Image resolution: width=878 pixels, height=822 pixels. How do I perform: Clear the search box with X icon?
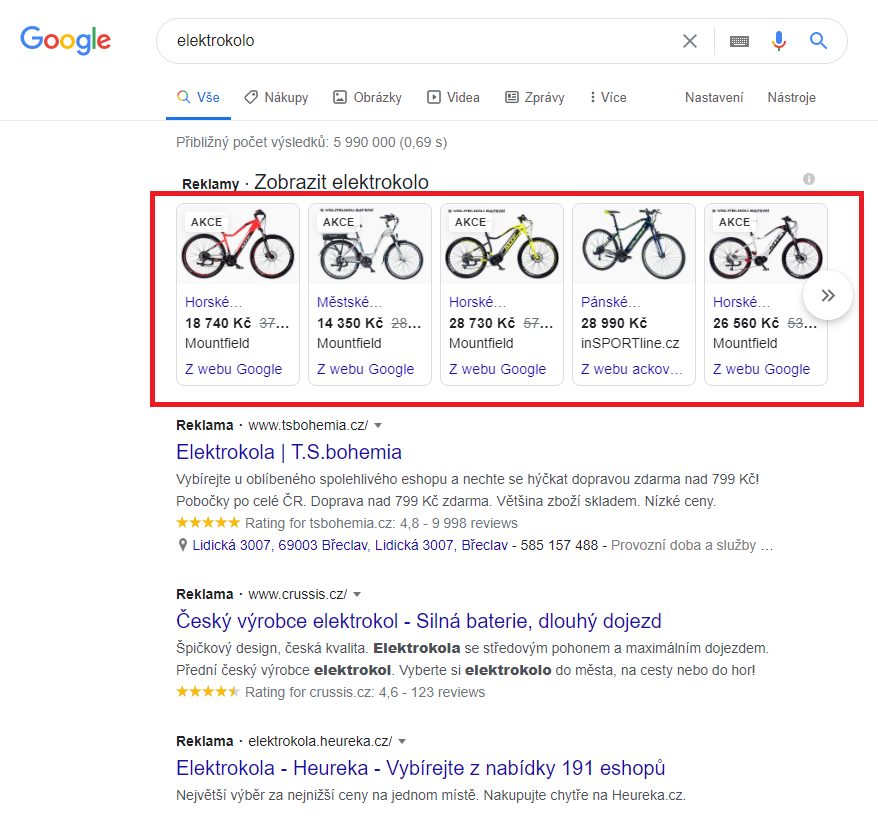coord(690,41)
